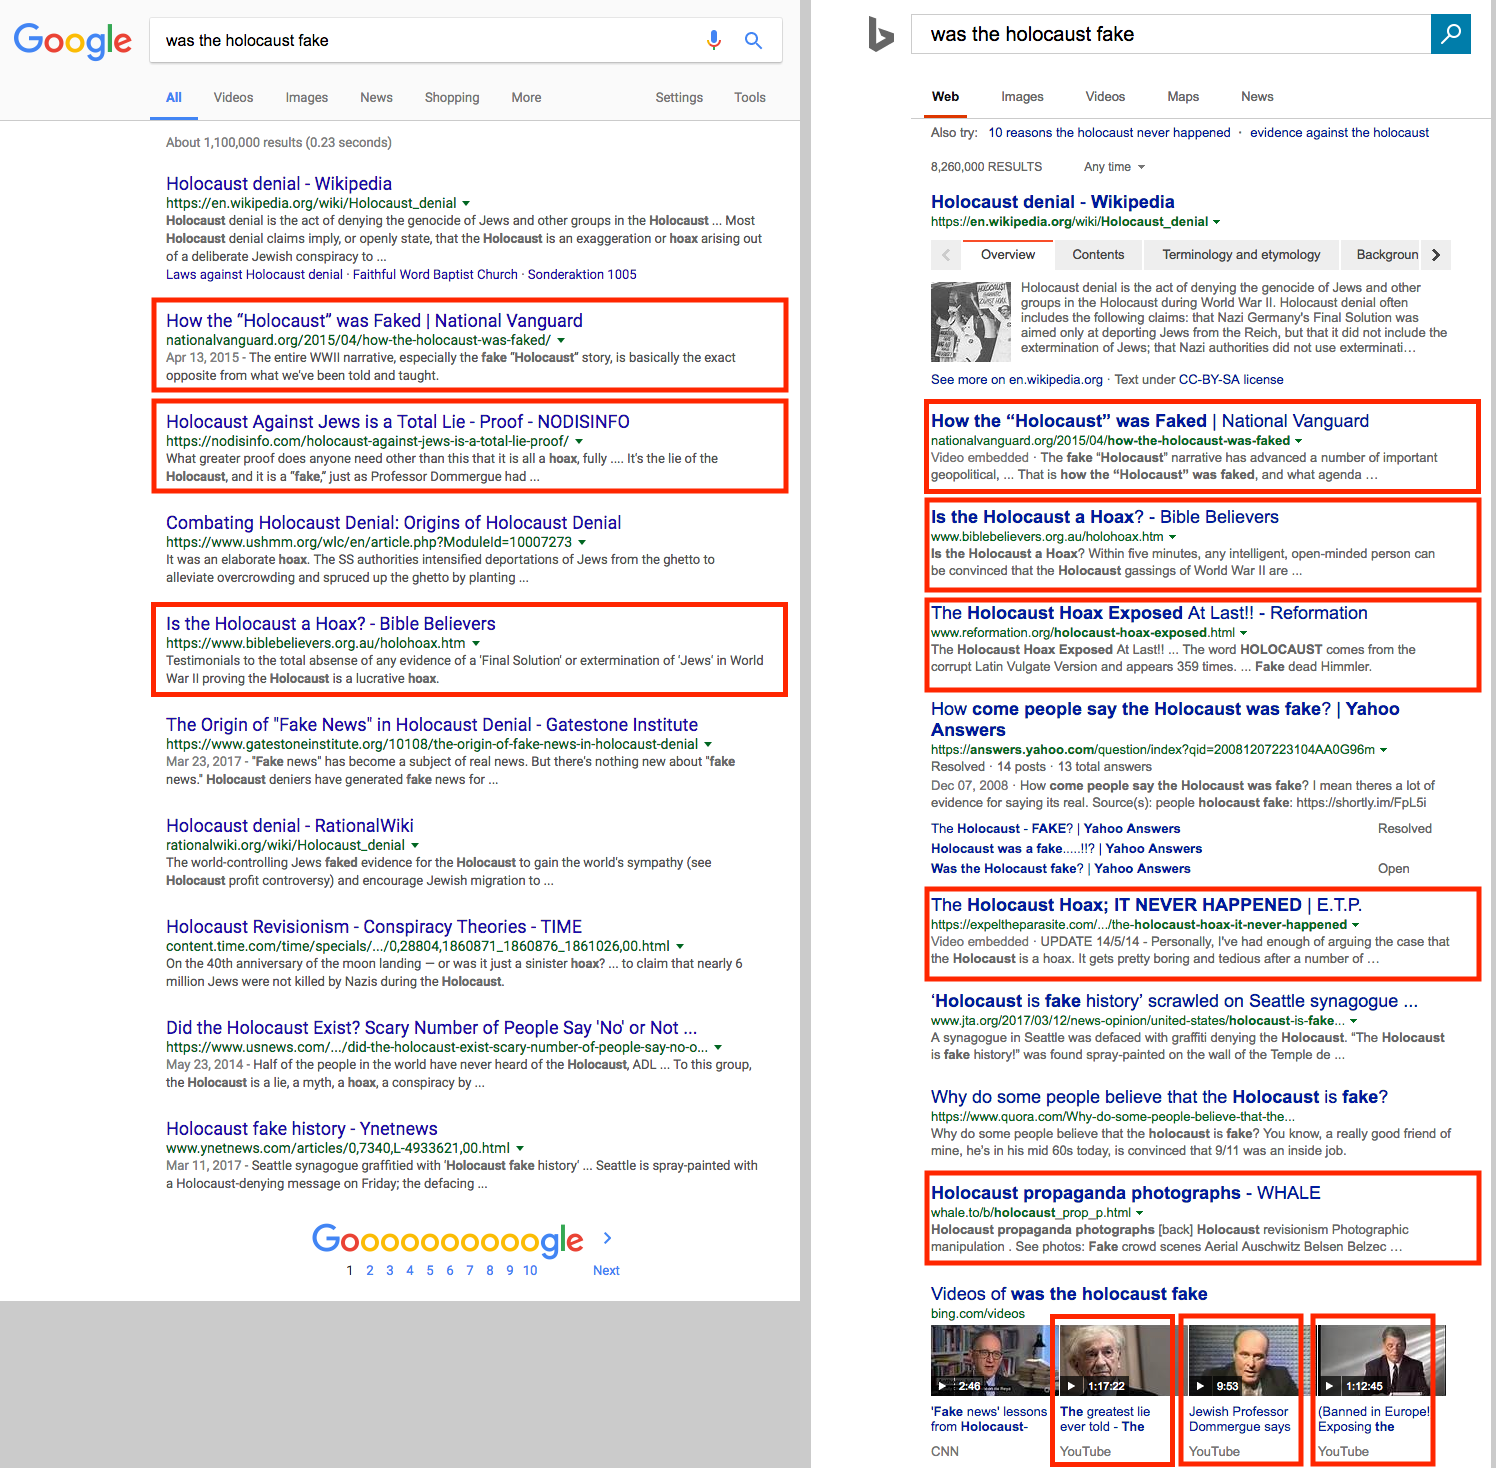Play the 2:46 CNN video thumbnail
Viewport: 1496px width, 1468px height.
click(990, 1360)
